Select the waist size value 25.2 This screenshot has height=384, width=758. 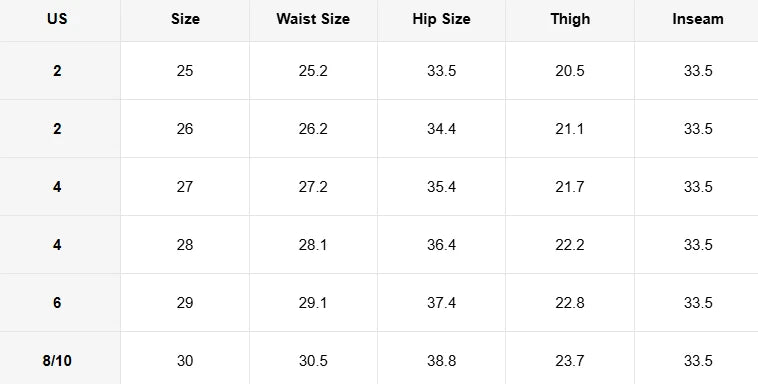313,71
